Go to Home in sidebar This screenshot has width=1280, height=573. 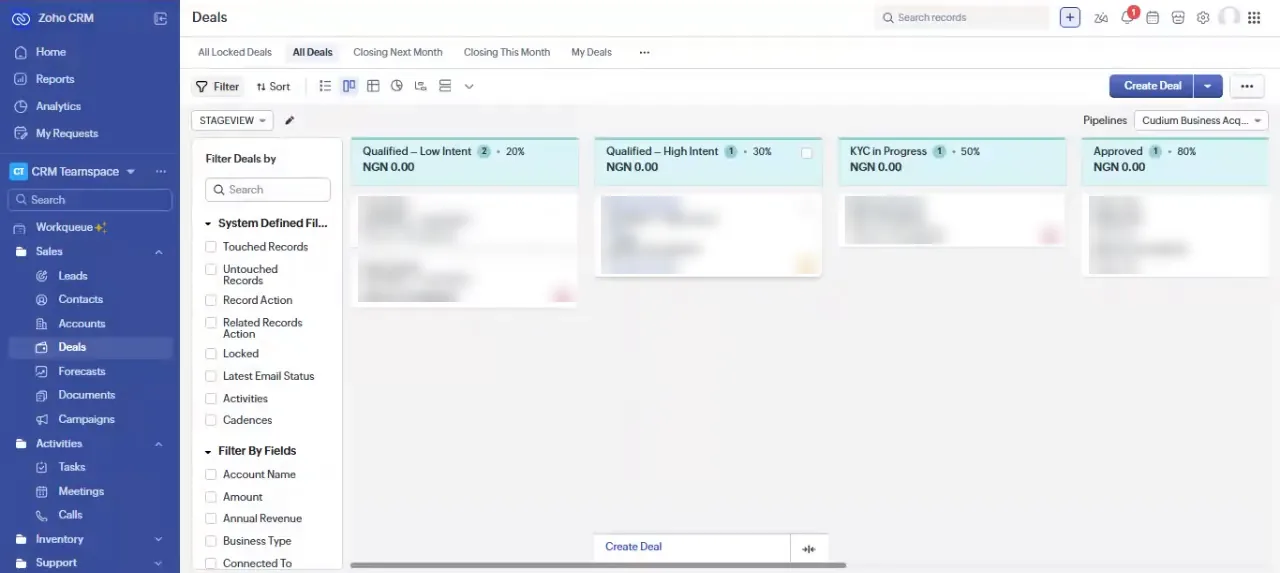pyautogui.click(x=51, y=52)
